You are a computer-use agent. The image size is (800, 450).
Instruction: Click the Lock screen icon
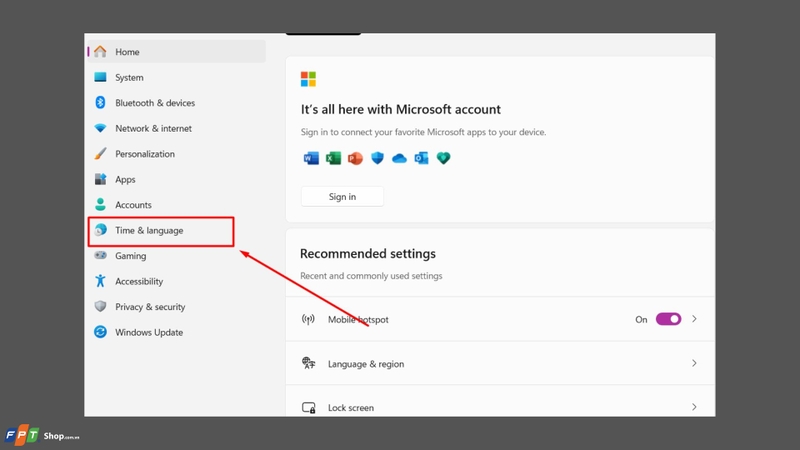(308, 408)
